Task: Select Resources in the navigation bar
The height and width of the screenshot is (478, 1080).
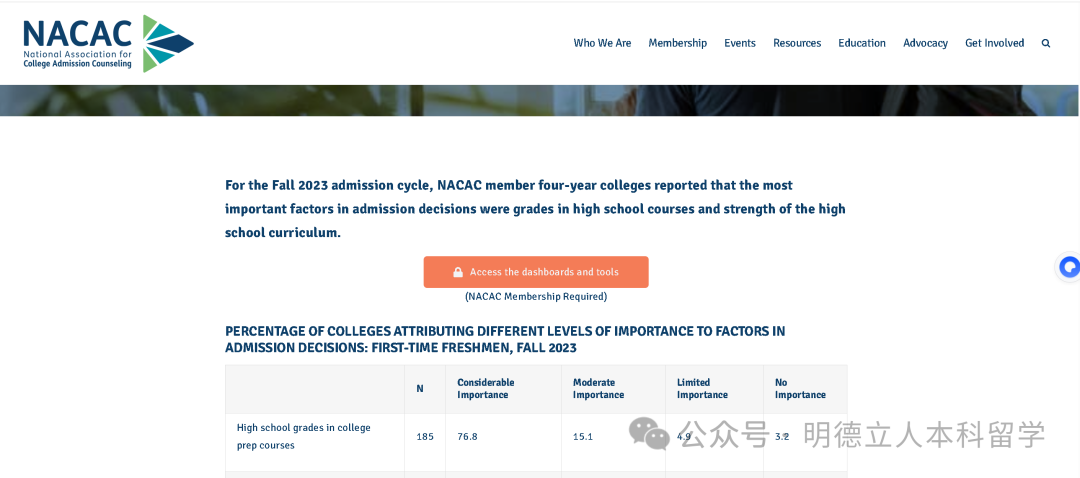Action: pyautogui.click(x=797, y=43)
